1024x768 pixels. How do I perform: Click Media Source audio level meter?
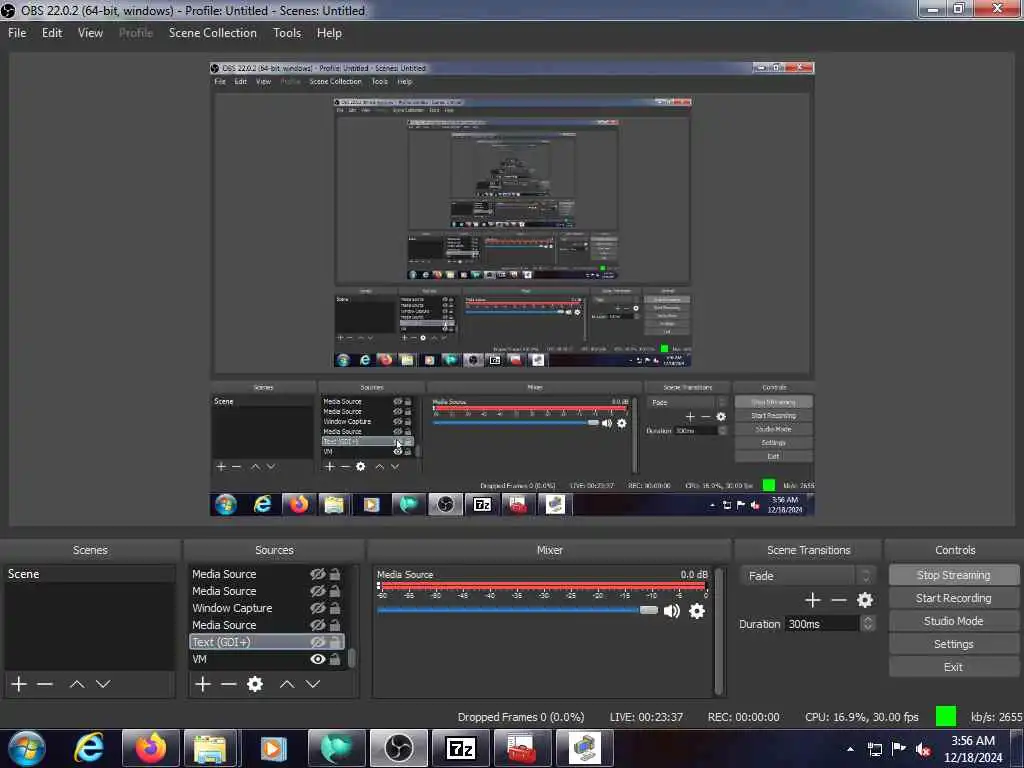(x=542, y=586)
